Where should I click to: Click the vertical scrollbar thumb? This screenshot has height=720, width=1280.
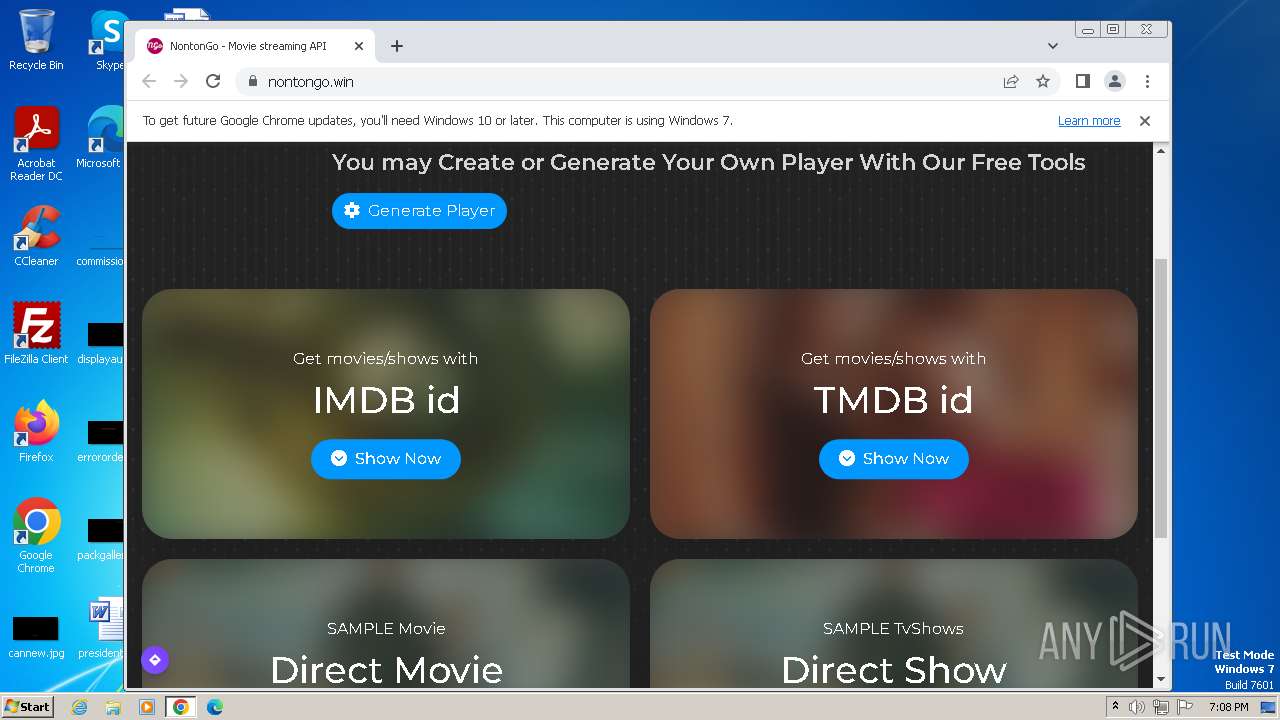click(x=1161, y=398)
